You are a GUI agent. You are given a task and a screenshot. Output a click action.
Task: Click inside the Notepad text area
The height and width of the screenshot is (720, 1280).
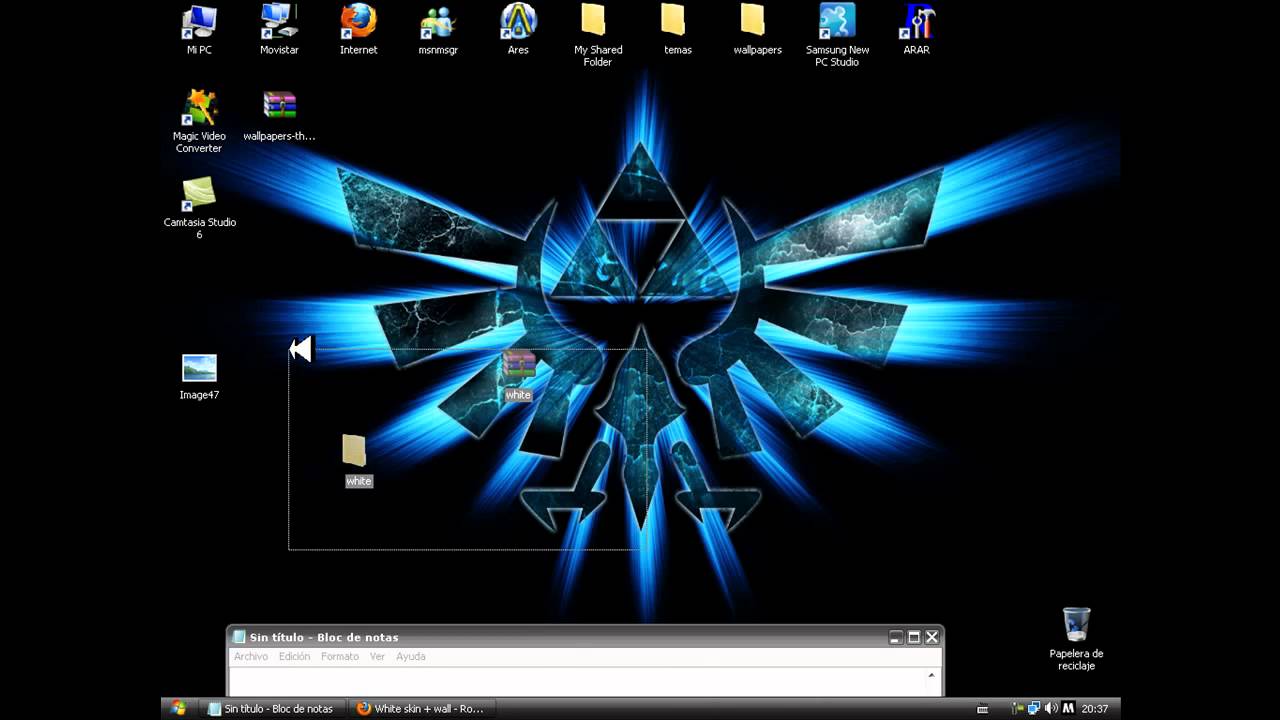coord(576,681)
